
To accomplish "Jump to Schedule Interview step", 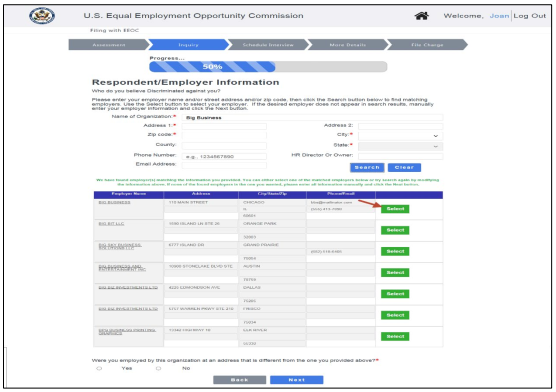I will pos(268,45).
